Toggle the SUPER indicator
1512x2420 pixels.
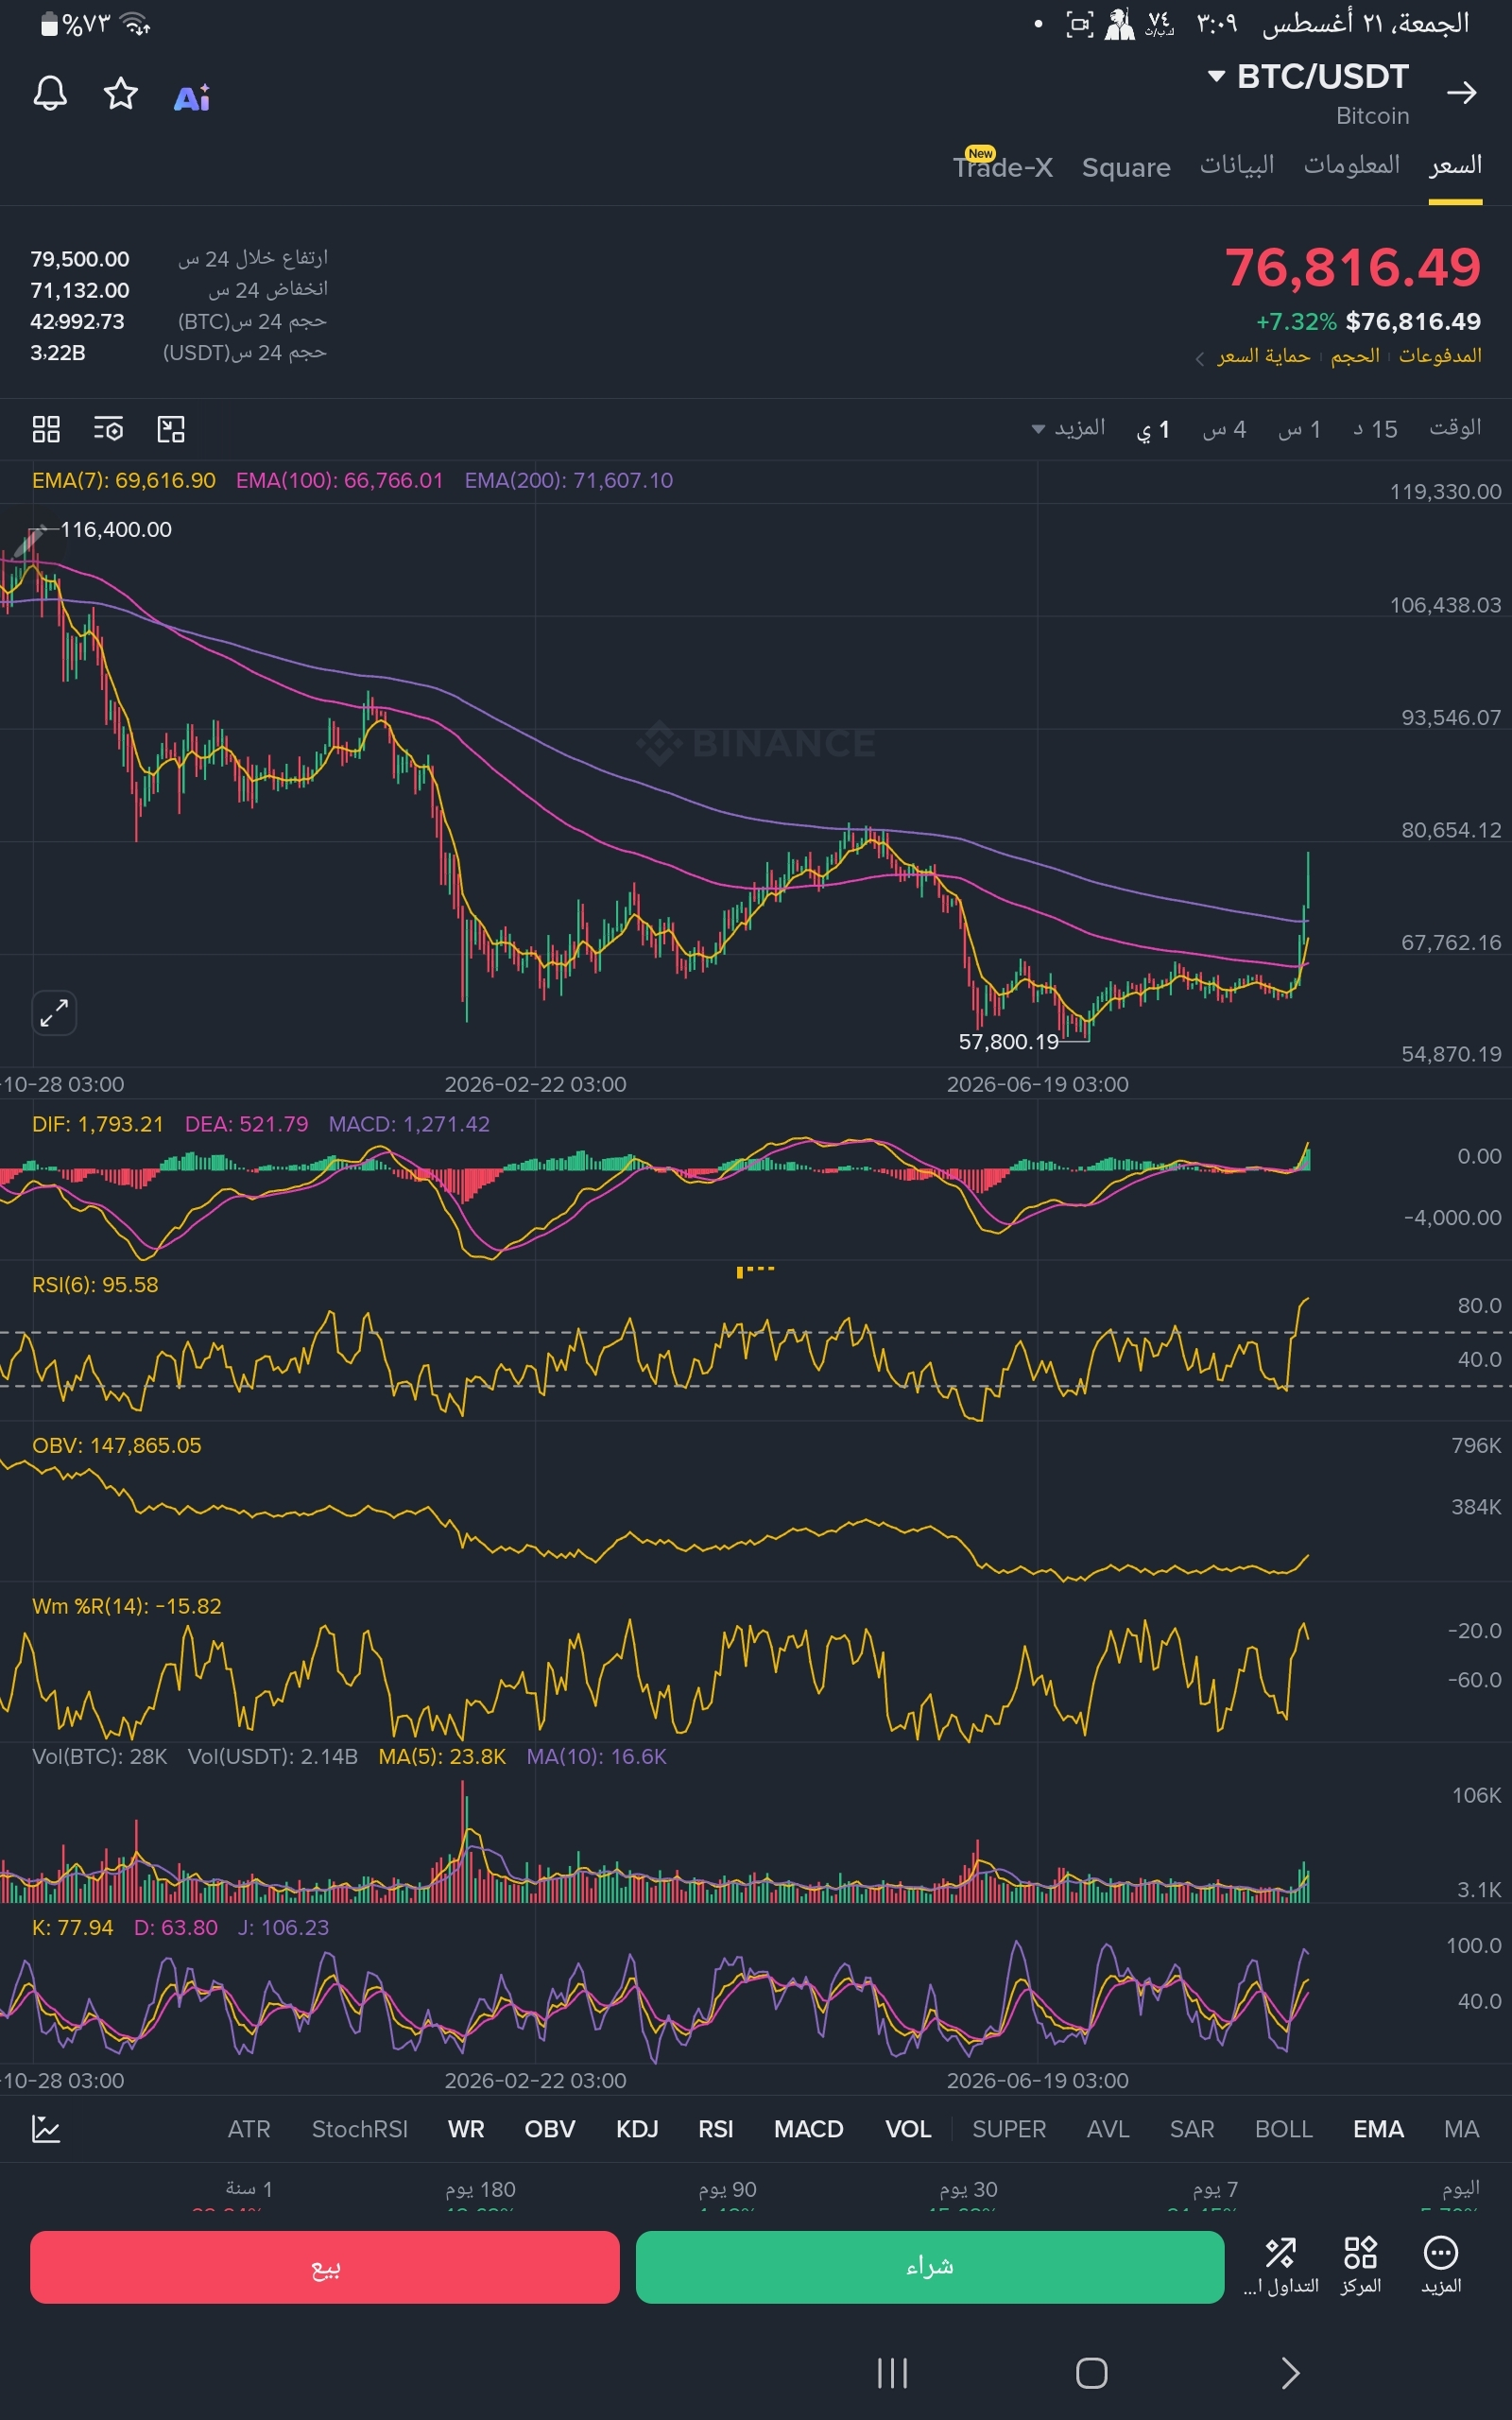[x=1009, y=2129]
